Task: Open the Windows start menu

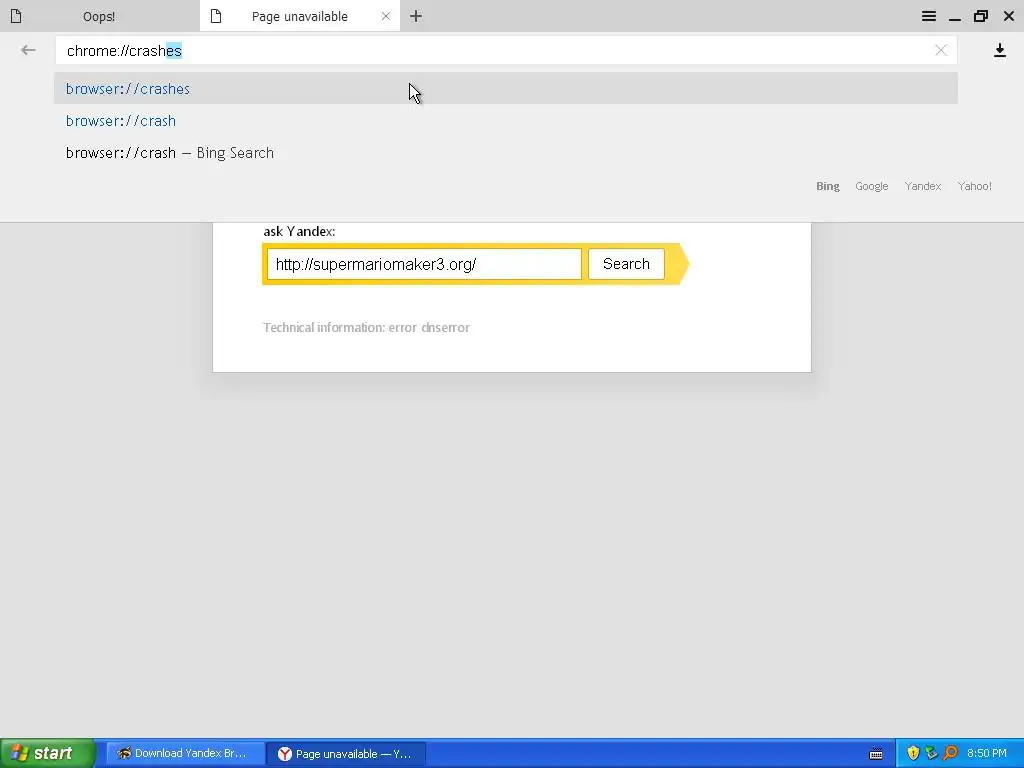Action: click(x=48, y=753)
